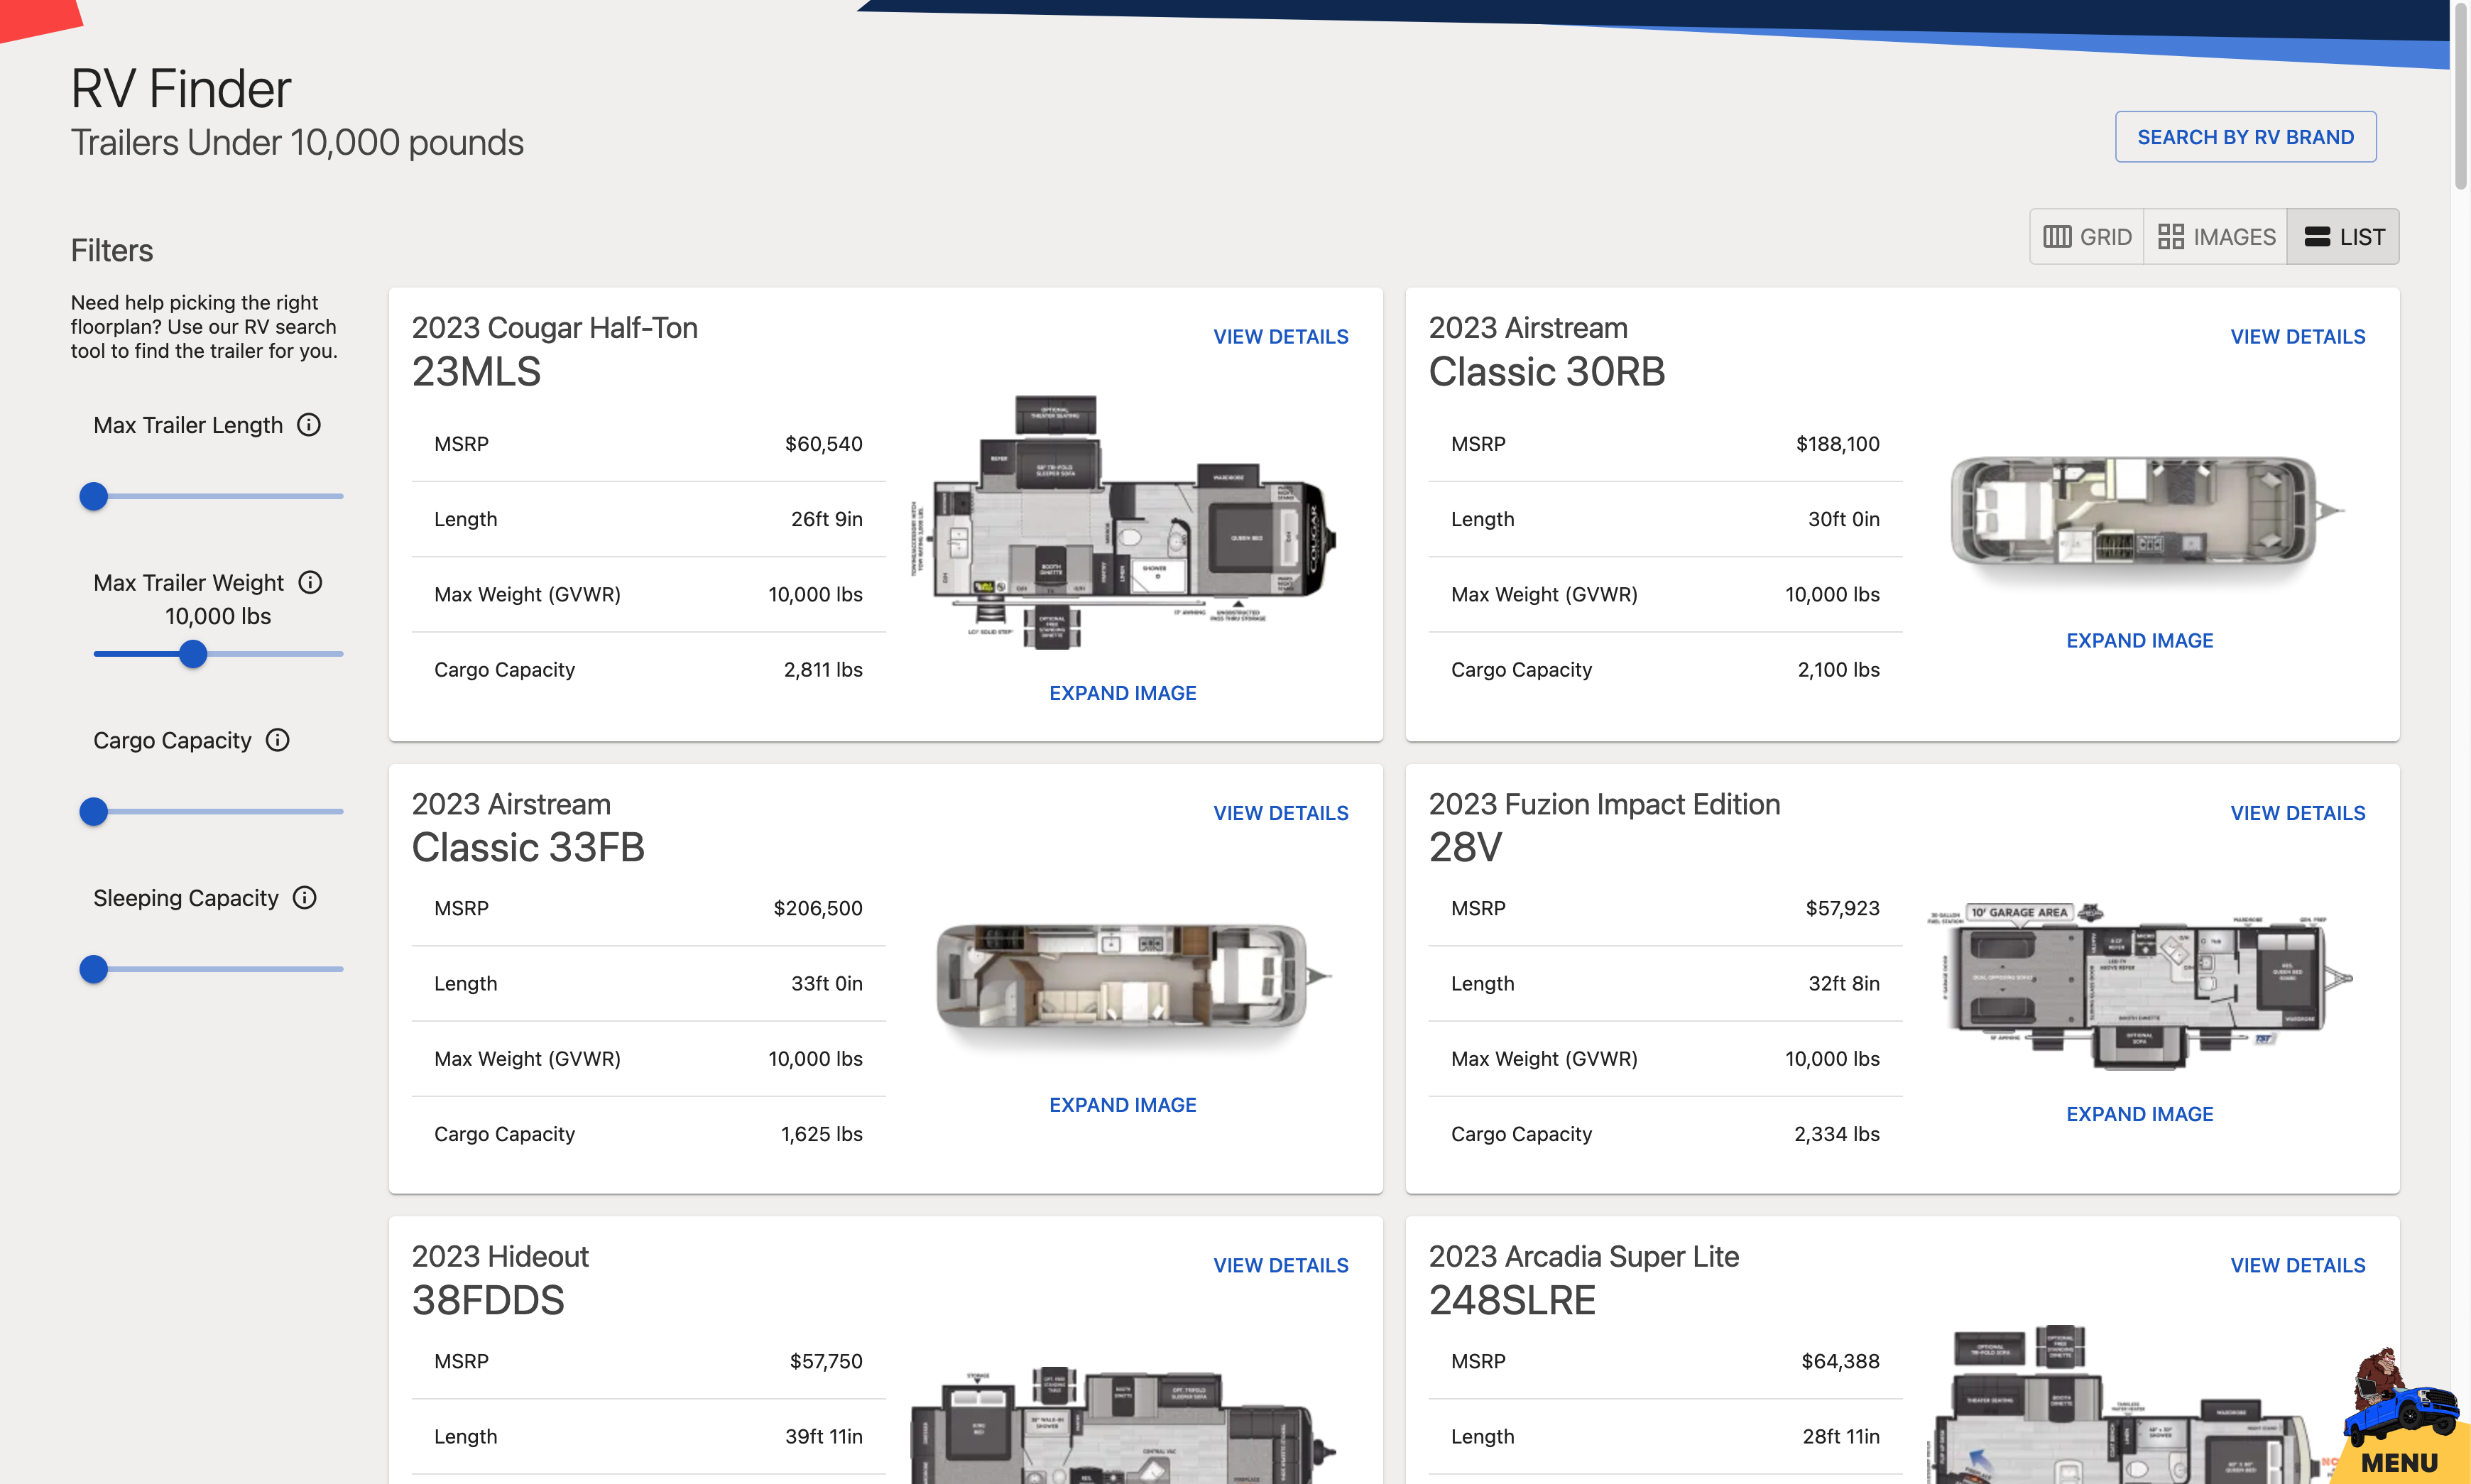The width and height of the screenshot is (2471, 1484).
Task: Switch to GRID view
Action: coord(2087,237)
